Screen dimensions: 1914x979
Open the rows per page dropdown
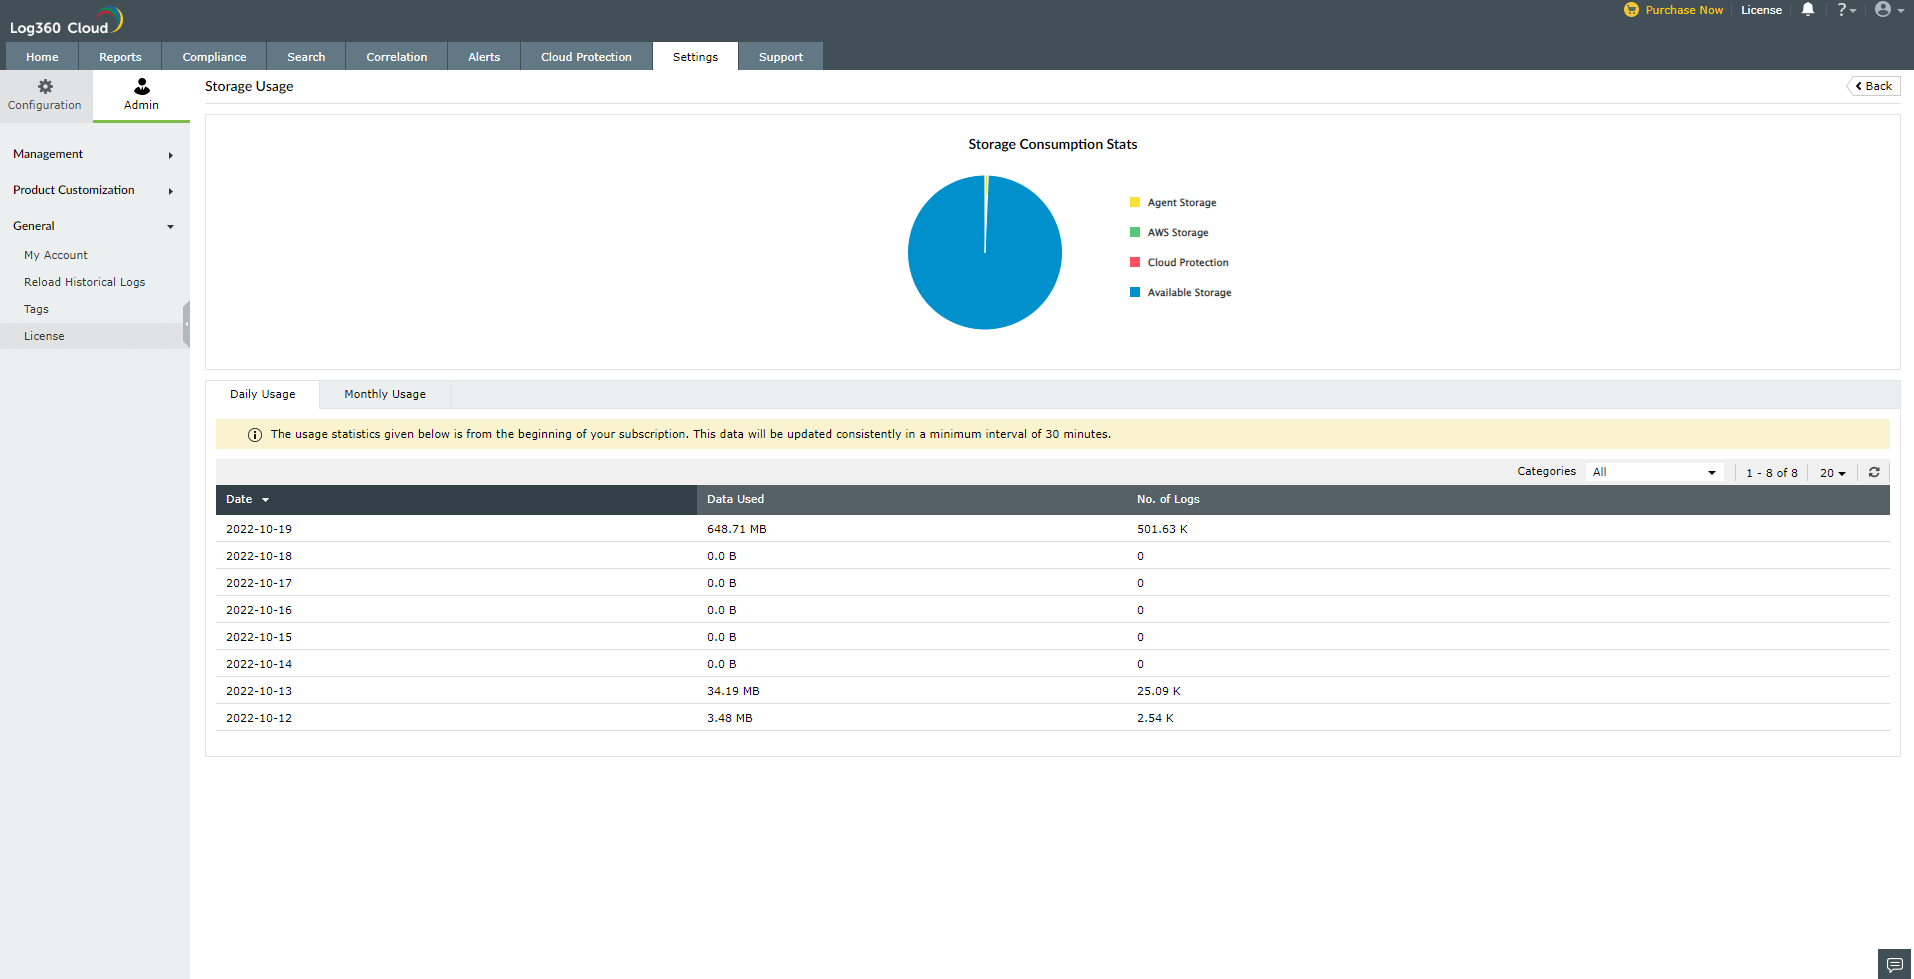click(x=1832, y=473)
